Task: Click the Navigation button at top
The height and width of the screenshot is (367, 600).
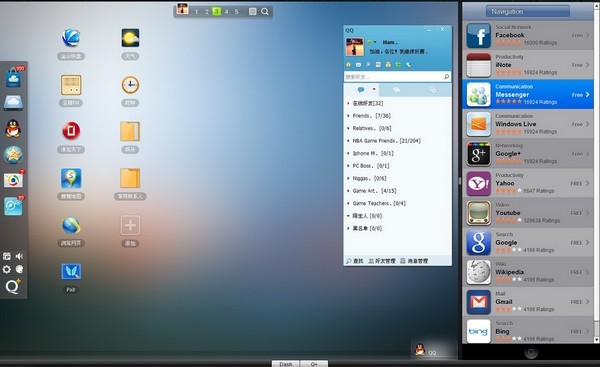Action: [x=528, y=11]
